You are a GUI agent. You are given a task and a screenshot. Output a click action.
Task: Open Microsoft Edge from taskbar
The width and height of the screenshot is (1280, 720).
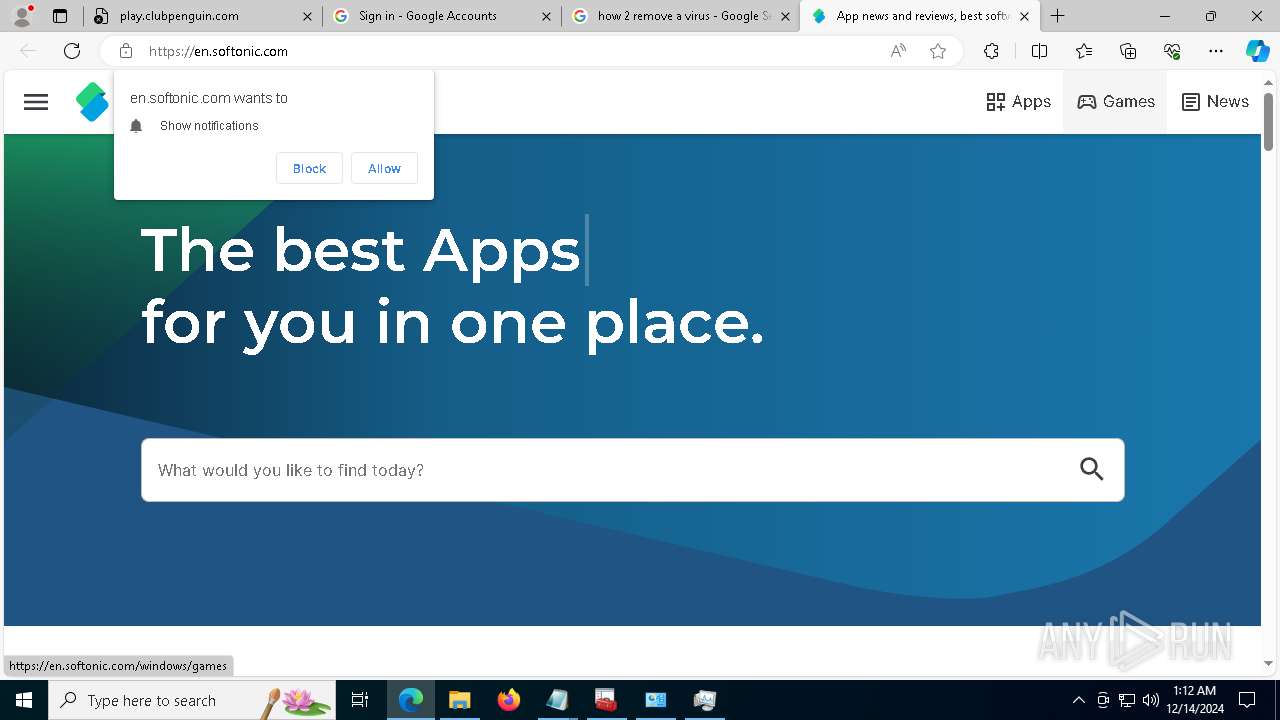(x=411, y=700)
